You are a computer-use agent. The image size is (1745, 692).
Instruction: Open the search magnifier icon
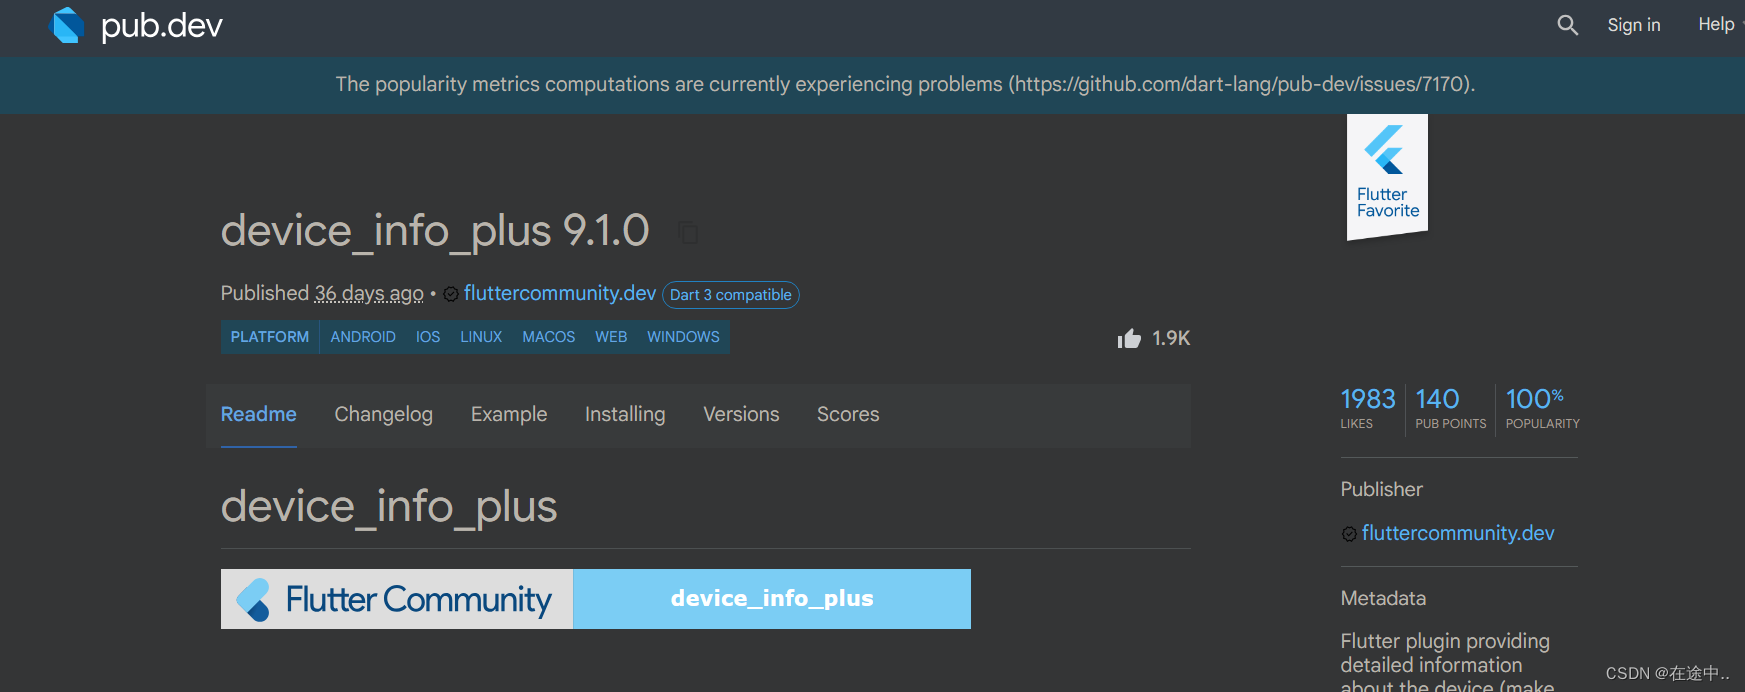(x=1567, y=25)
